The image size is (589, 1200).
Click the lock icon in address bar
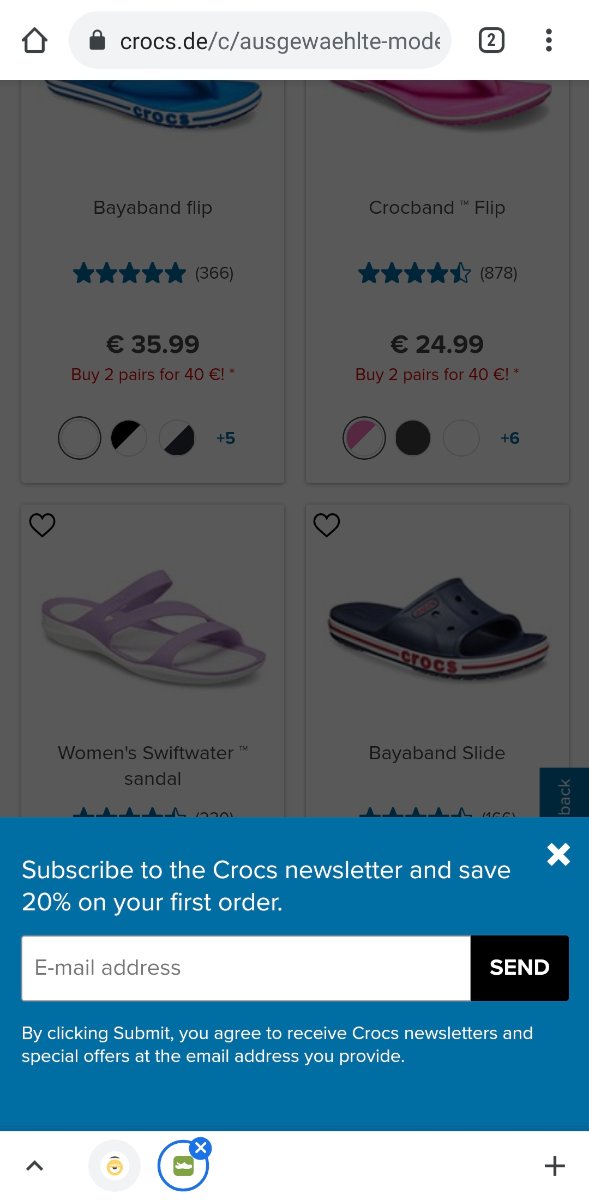[97, 40]
